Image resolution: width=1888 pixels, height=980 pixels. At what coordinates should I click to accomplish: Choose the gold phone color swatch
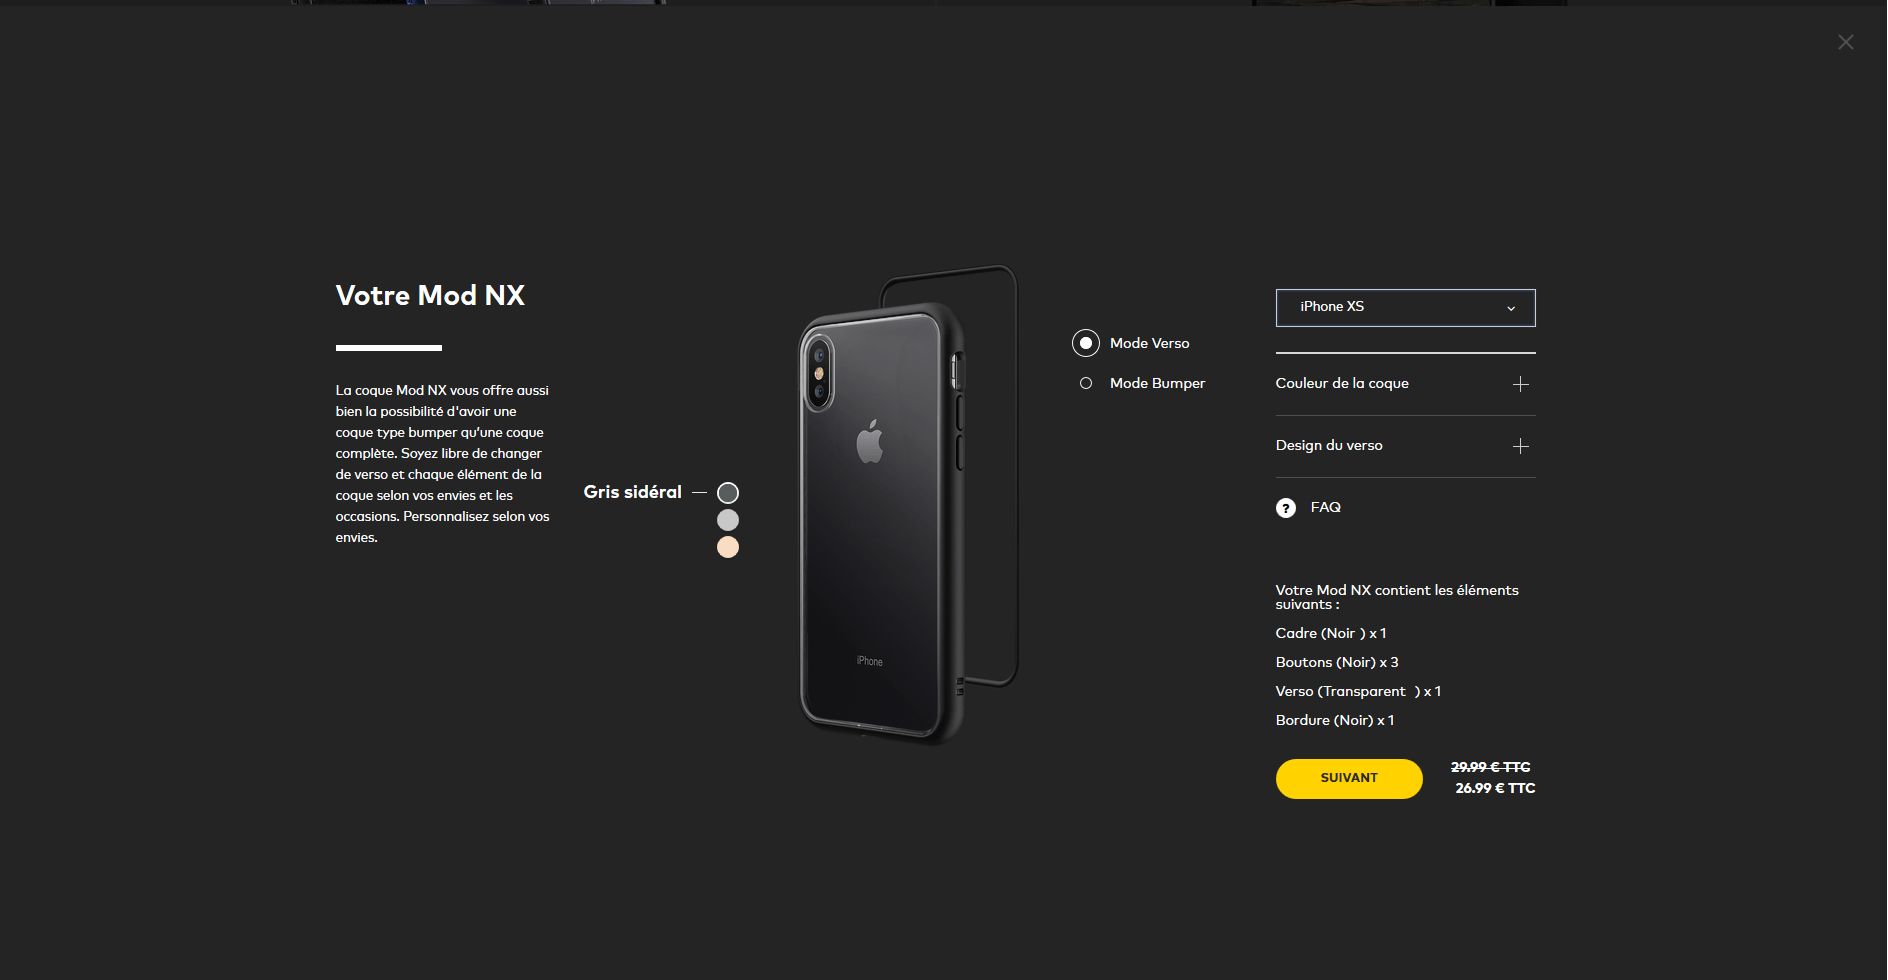click(728, 547)
